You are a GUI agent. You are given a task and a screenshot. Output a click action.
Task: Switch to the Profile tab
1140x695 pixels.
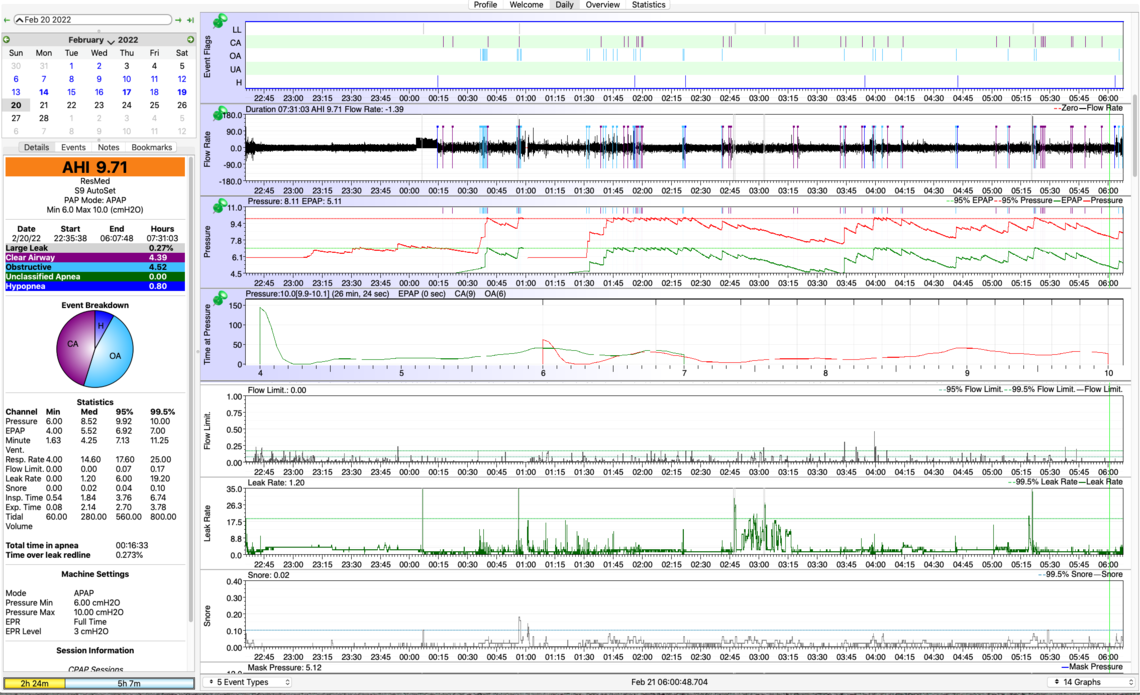485,4
